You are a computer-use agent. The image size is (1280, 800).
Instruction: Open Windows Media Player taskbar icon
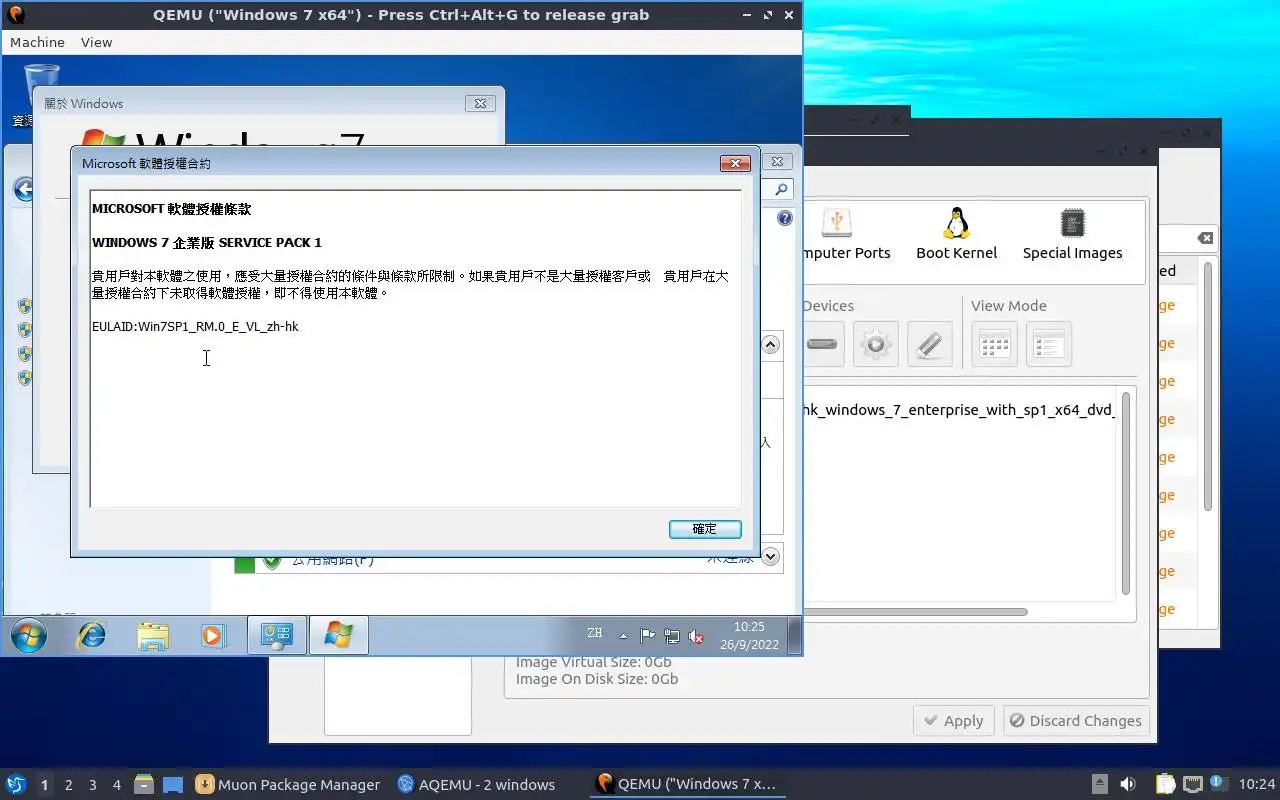[x=213, y=635]
